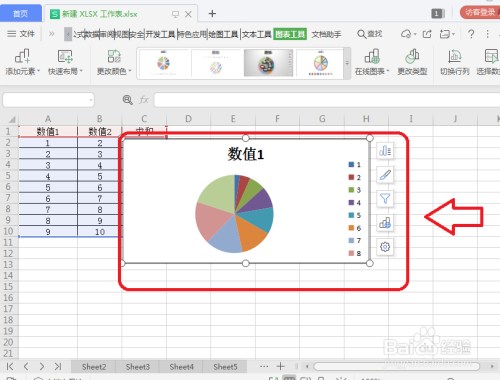
Task: Click the magnifier icon next to fx
Action: (128, 100)
